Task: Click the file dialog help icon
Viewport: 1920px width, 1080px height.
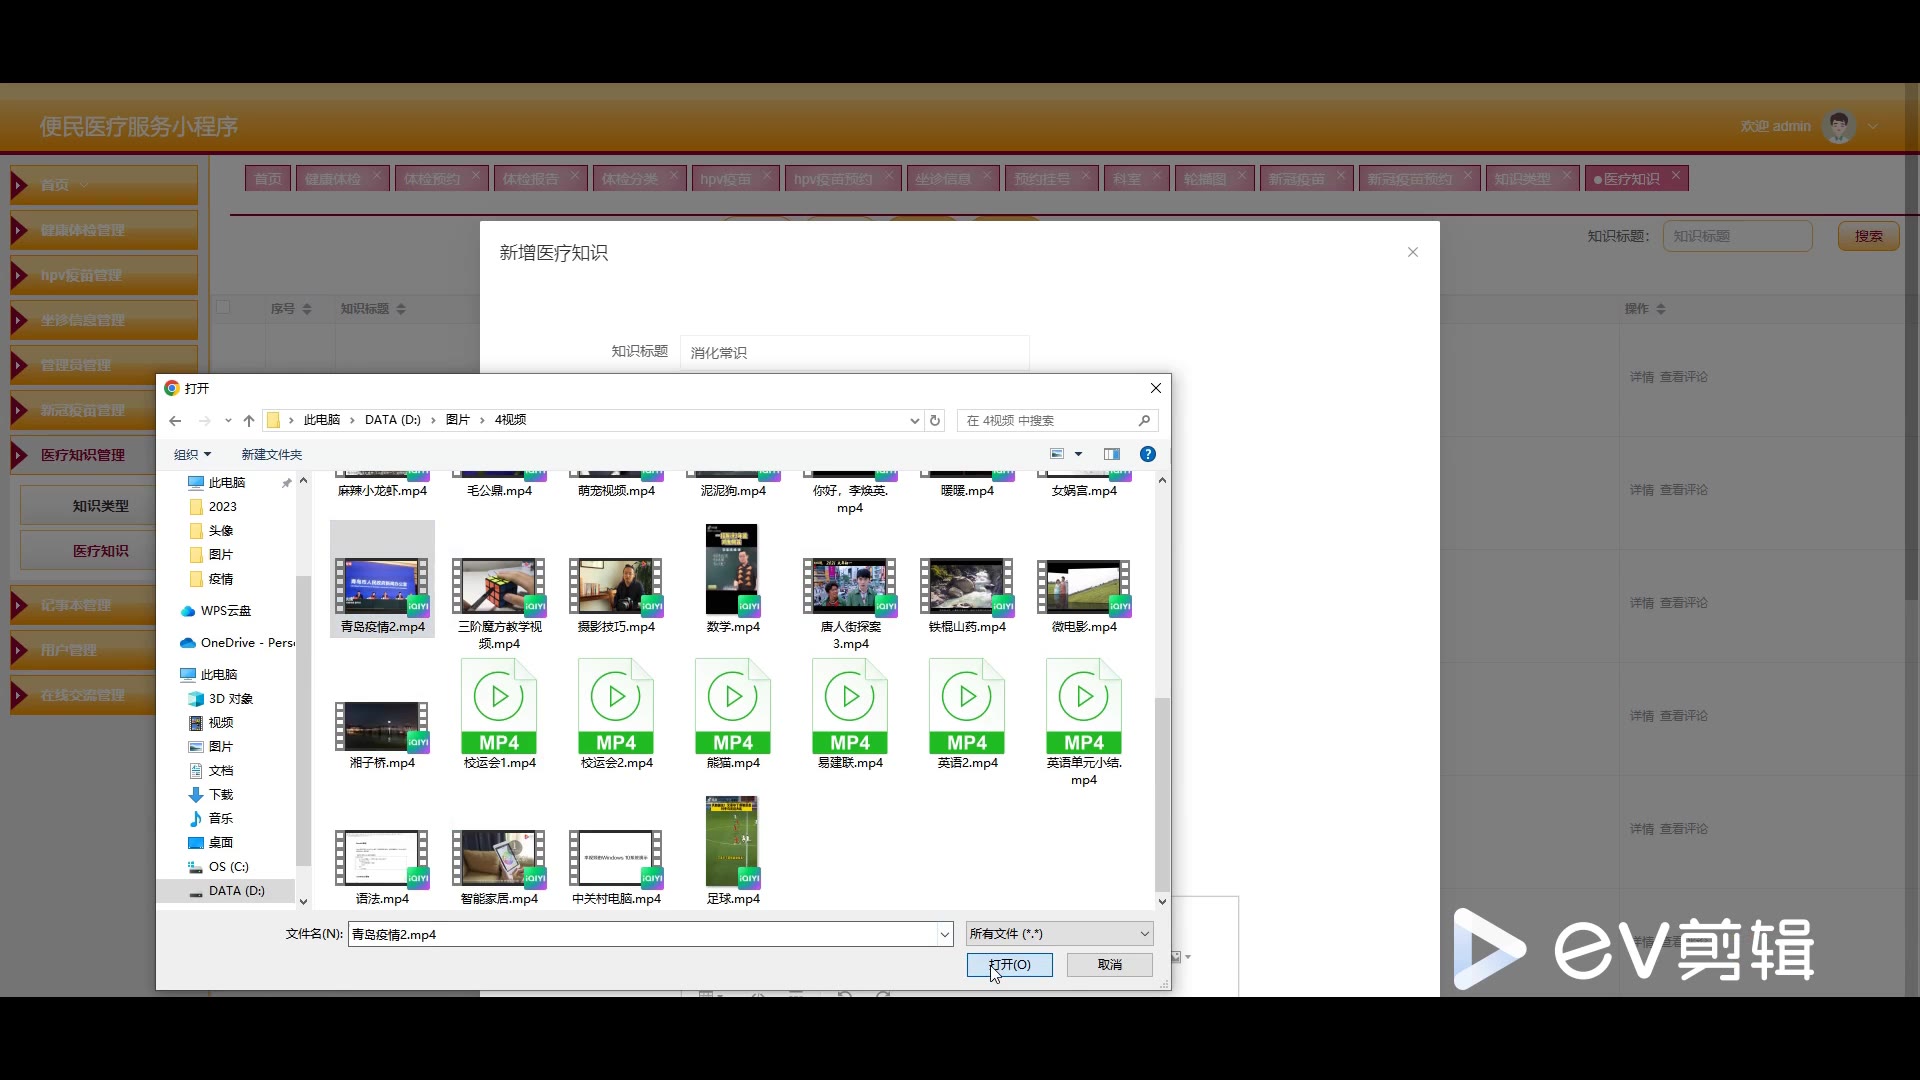Action: (x=1148, y=454)
